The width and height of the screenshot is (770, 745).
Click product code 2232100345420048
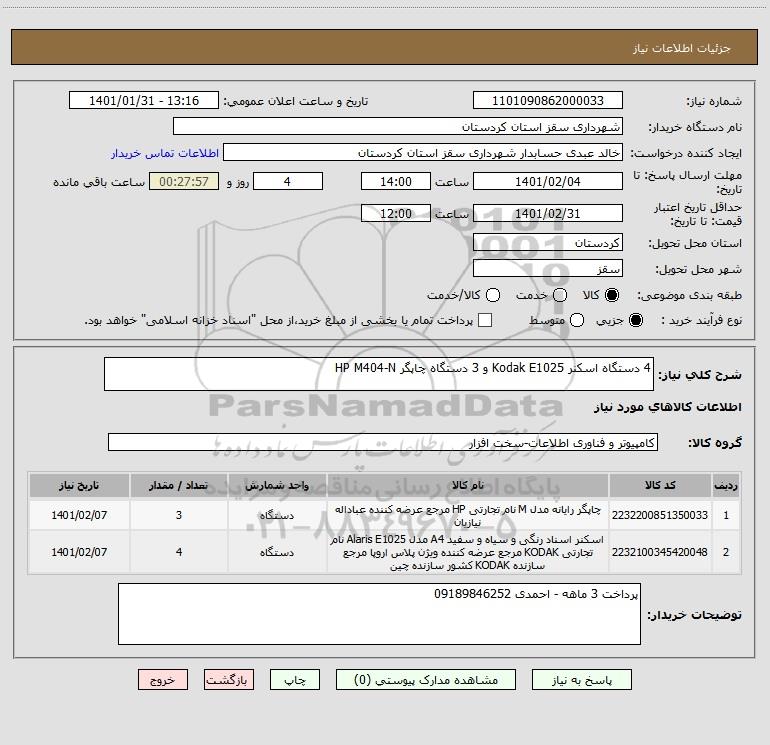pos(660,552)
